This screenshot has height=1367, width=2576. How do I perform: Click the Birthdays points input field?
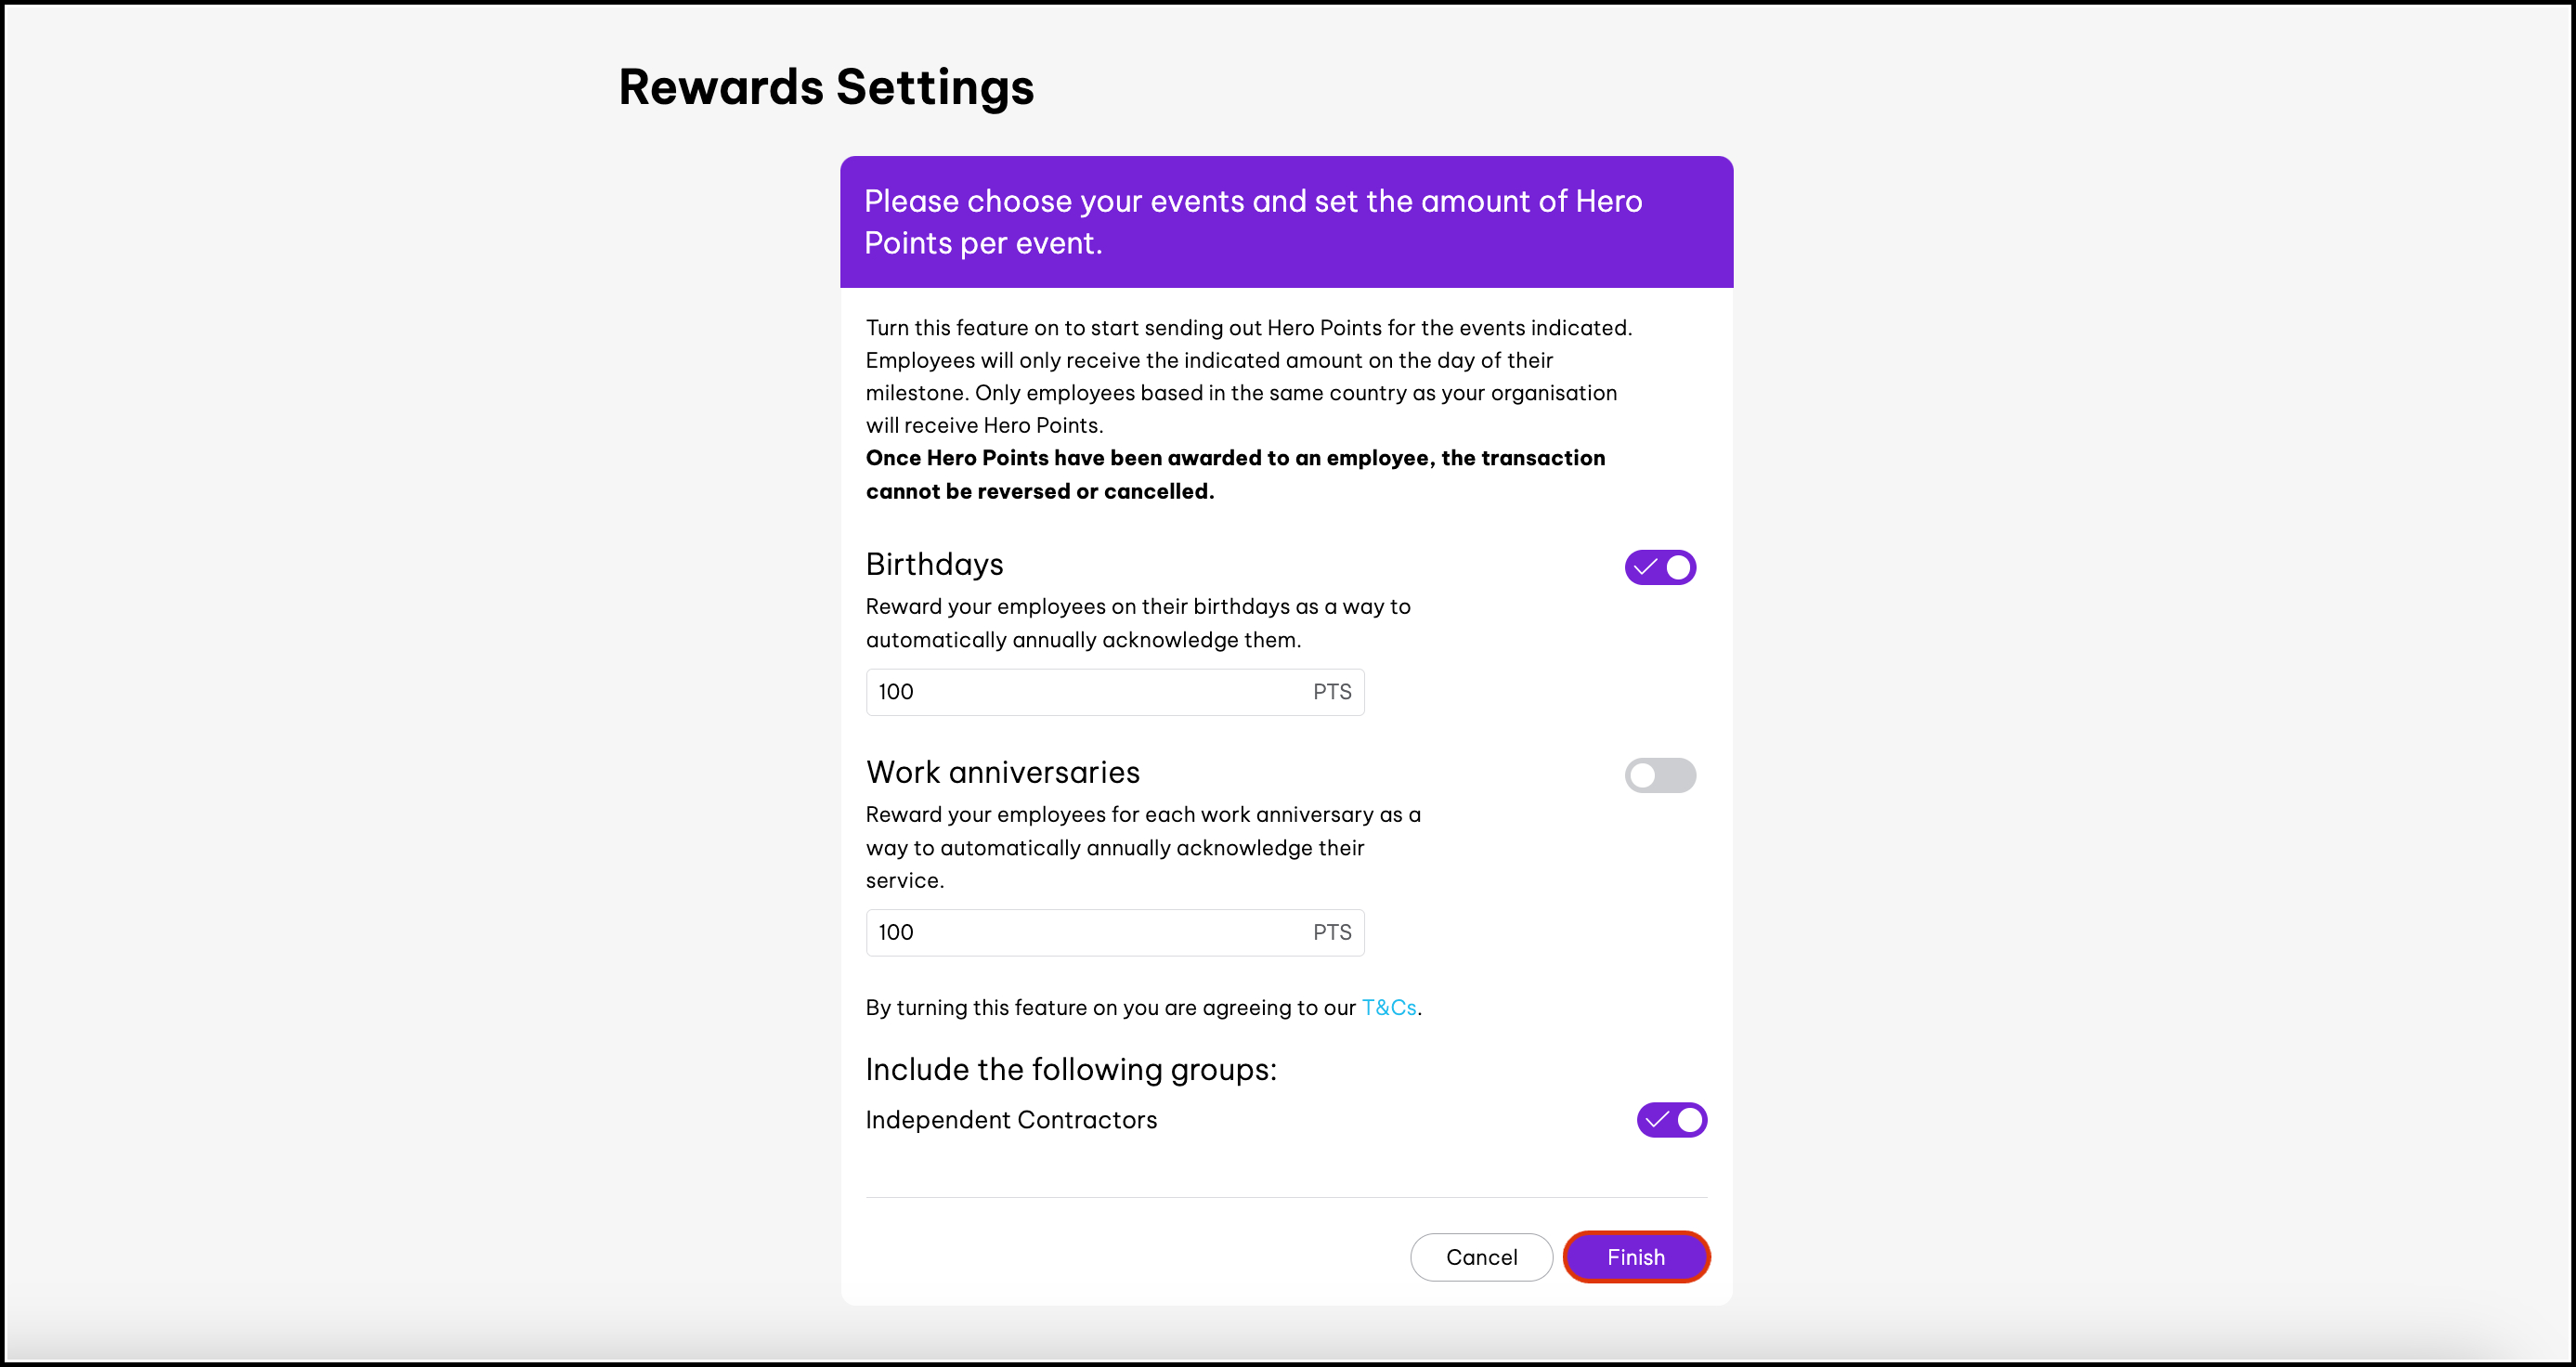pyautogui.click(x=1085, y=692)
